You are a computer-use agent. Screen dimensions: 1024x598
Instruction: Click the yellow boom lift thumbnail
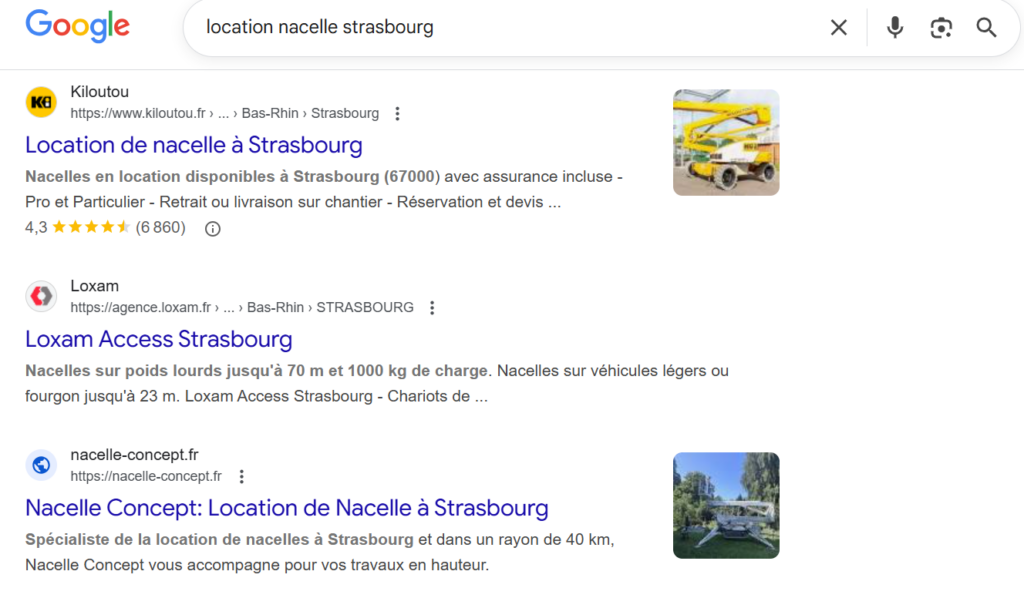725,142
